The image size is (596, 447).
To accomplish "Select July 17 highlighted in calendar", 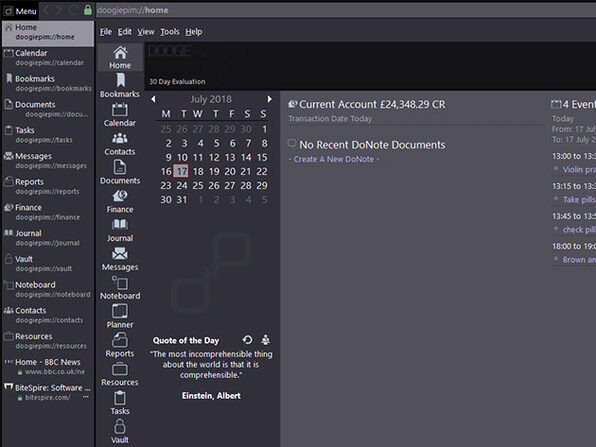I will (181, 171).
